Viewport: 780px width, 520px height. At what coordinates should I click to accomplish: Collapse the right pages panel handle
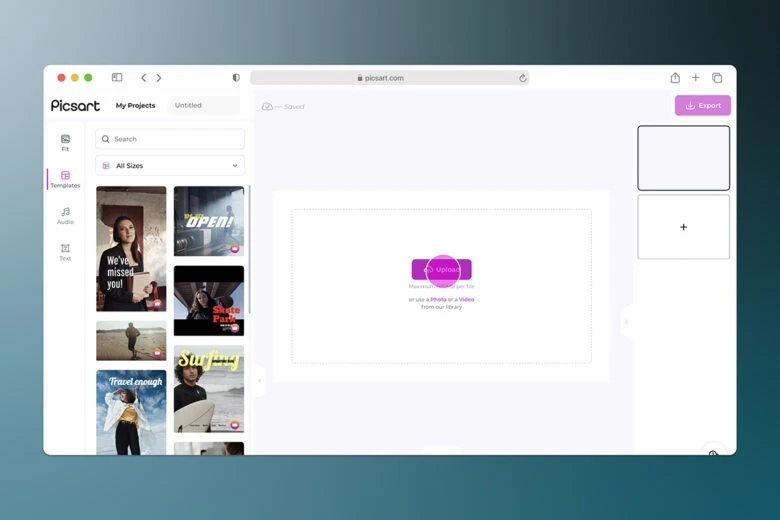(626, 322)
